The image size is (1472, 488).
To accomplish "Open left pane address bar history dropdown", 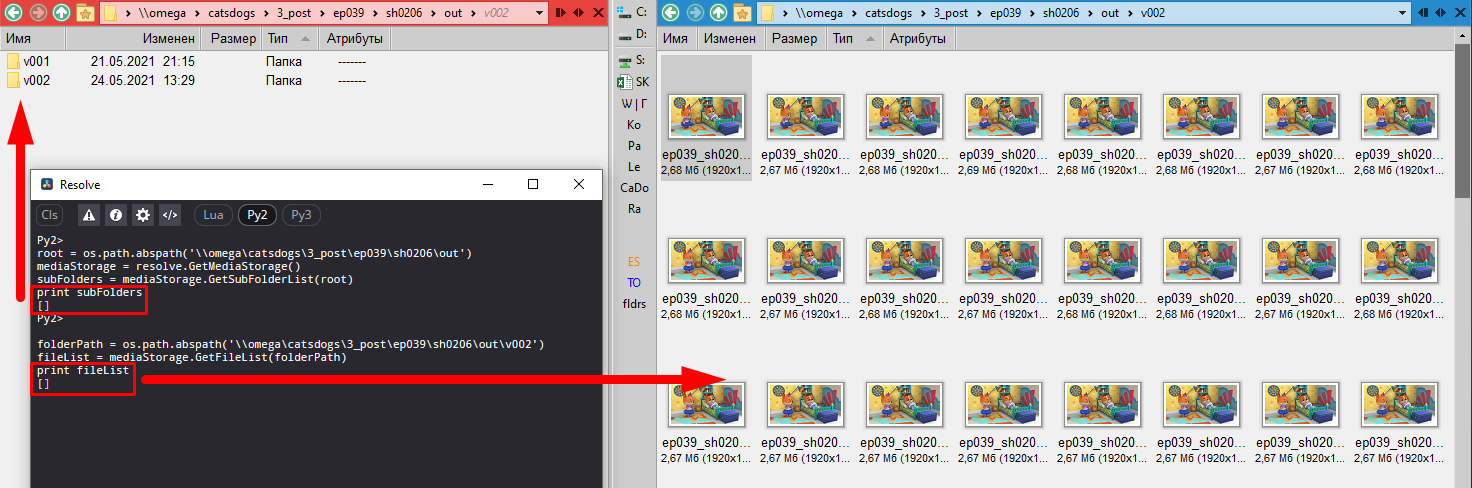I will point(540,13).
